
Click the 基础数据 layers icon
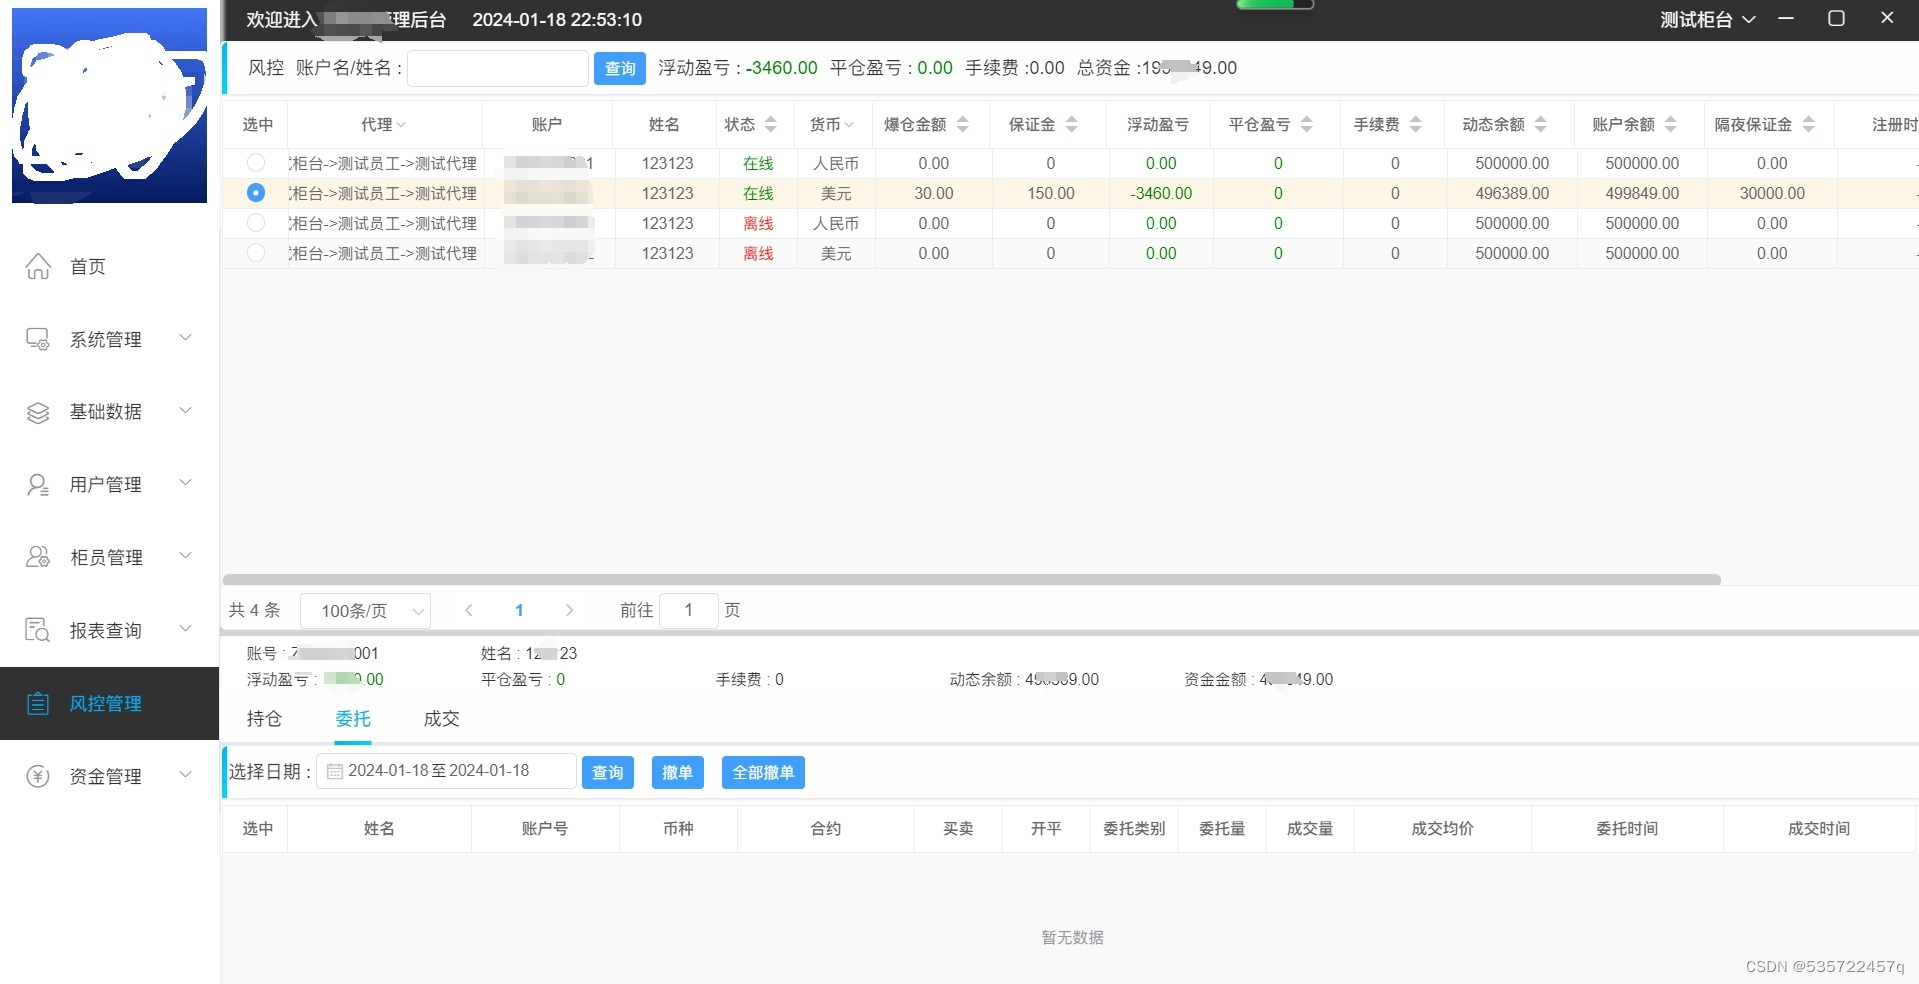tap(38, 412)
